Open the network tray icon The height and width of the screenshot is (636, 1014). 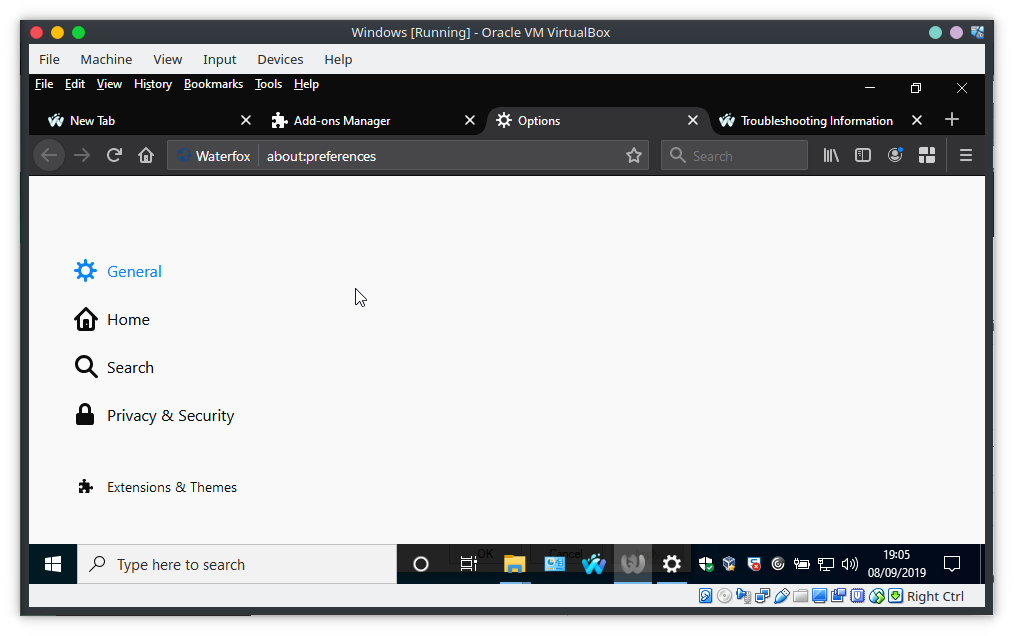(826, 564)
